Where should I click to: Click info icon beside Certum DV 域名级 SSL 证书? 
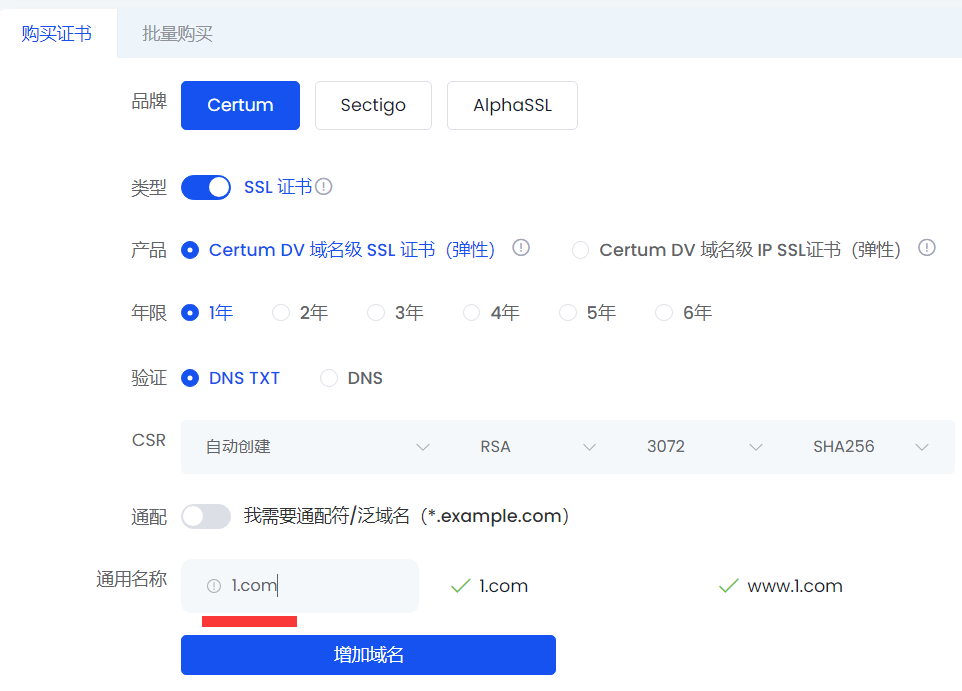point(521,248)
